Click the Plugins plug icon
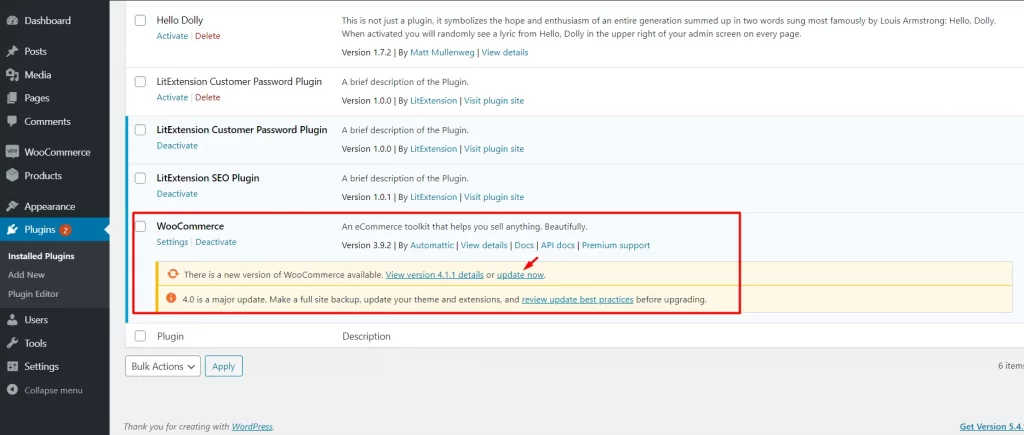The width and height of the screenshot is (1024, 435). (12, 230)
